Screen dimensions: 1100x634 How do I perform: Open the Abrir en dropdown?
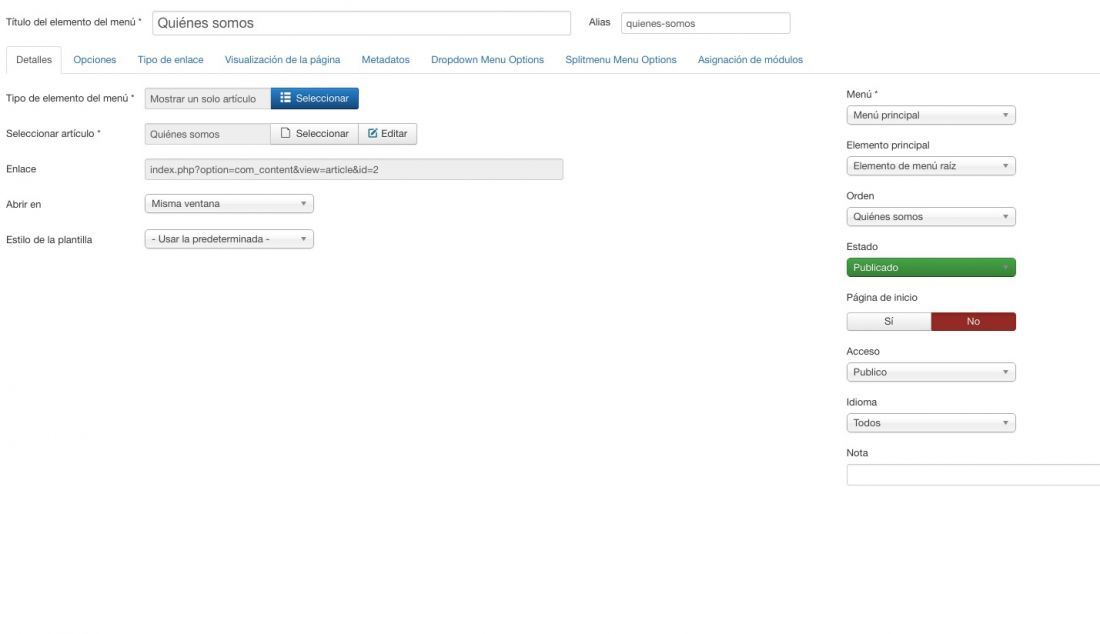(x=229, y=203)
